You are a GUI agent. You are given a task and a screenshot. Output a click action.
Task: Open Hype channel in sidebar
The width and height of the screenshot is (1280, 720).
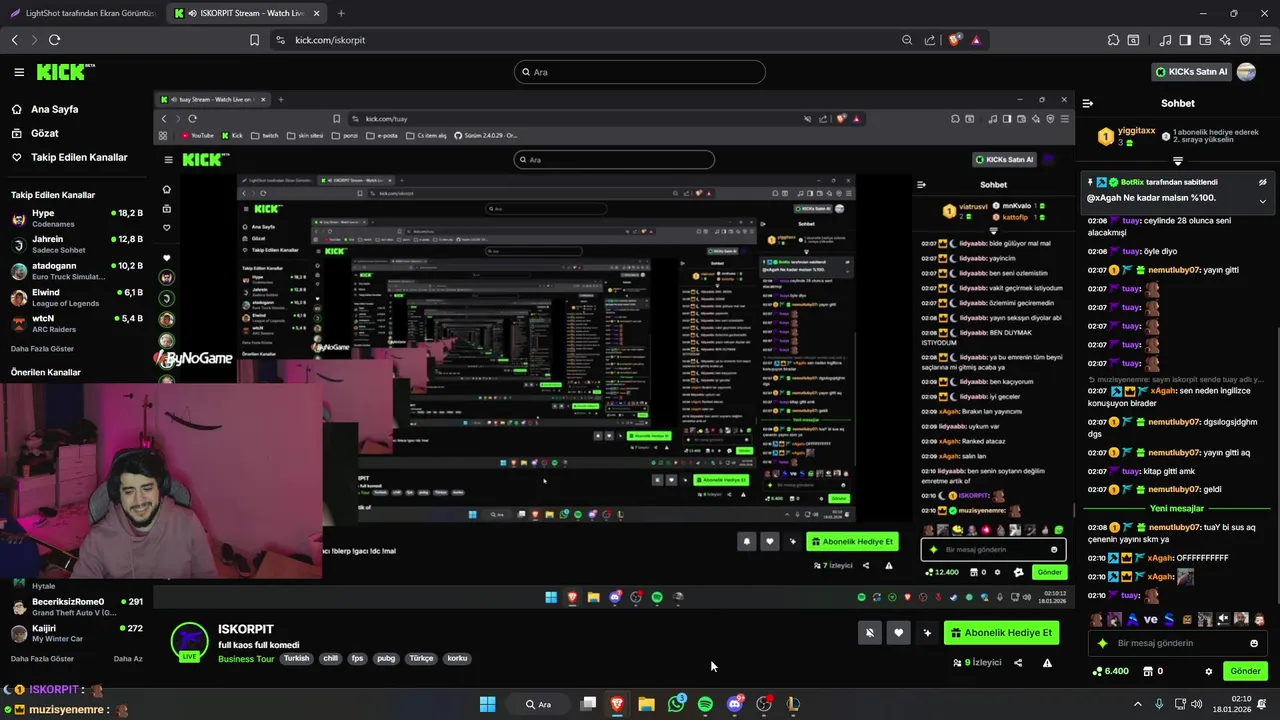tap(77, 218)
